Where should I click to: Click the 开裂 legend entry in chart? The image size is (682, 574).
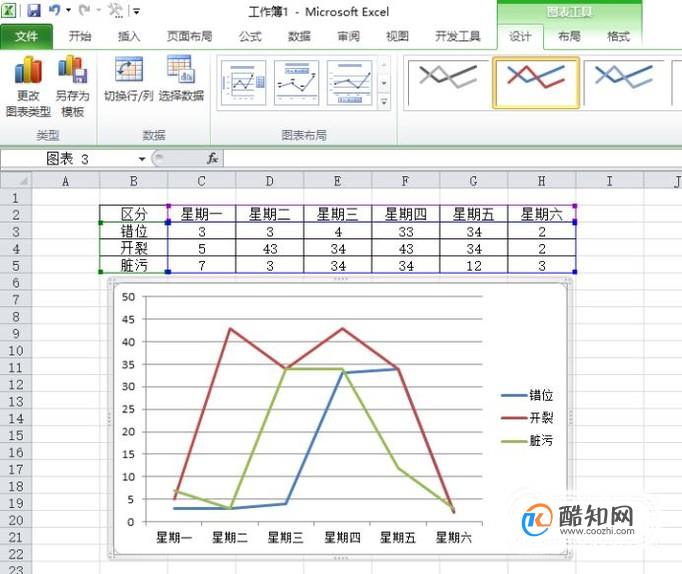[527, 417]
